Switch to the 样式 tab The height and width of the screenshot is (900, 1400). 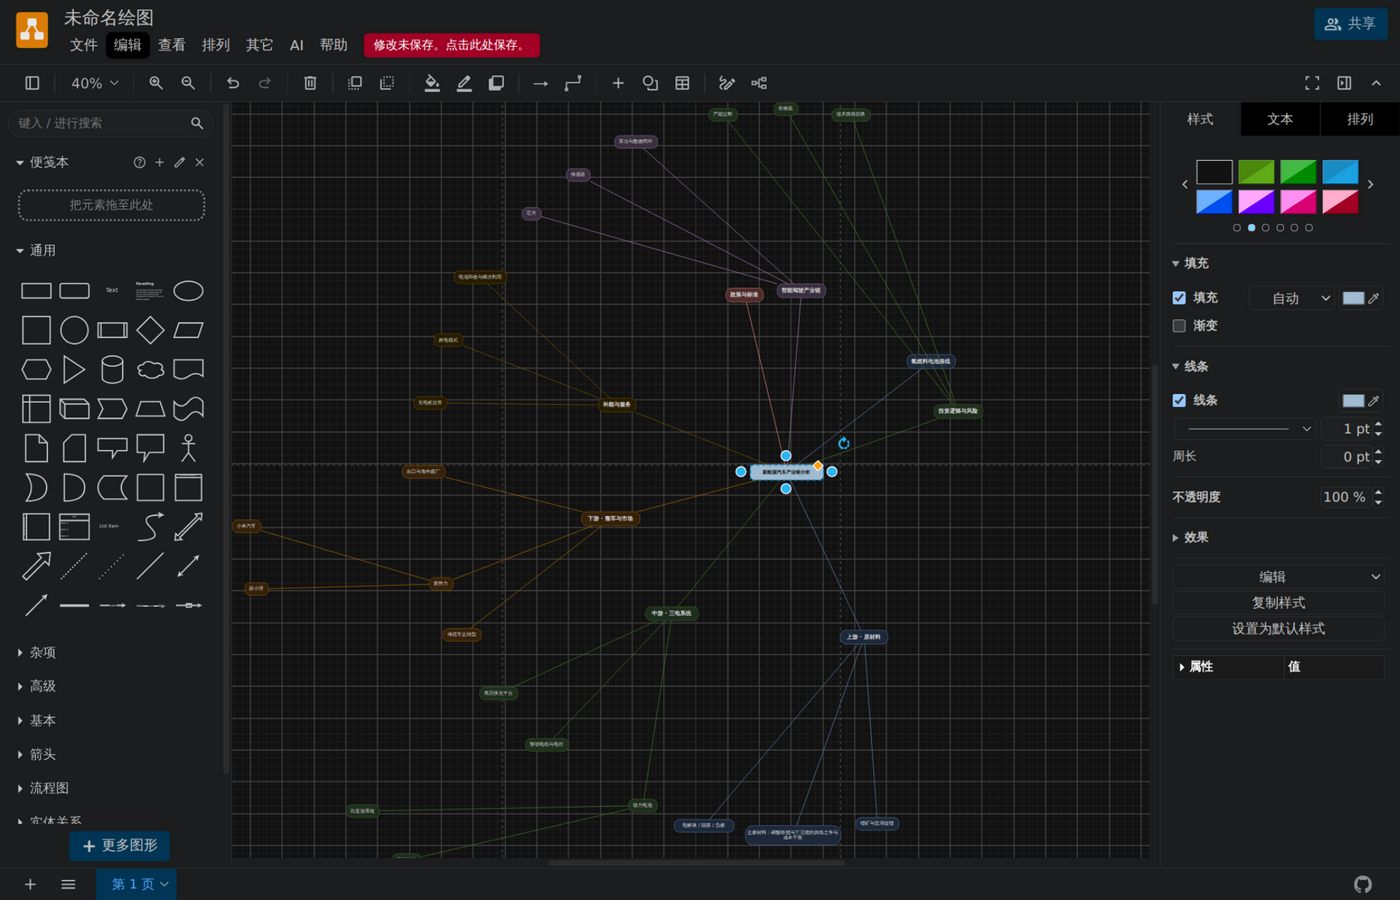click(1200, 119)
